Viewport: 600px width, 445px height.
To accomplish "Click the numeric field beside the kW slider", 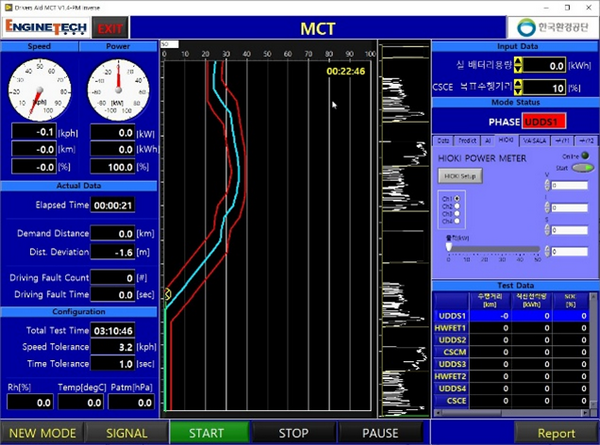I will (x=569, y=251).
